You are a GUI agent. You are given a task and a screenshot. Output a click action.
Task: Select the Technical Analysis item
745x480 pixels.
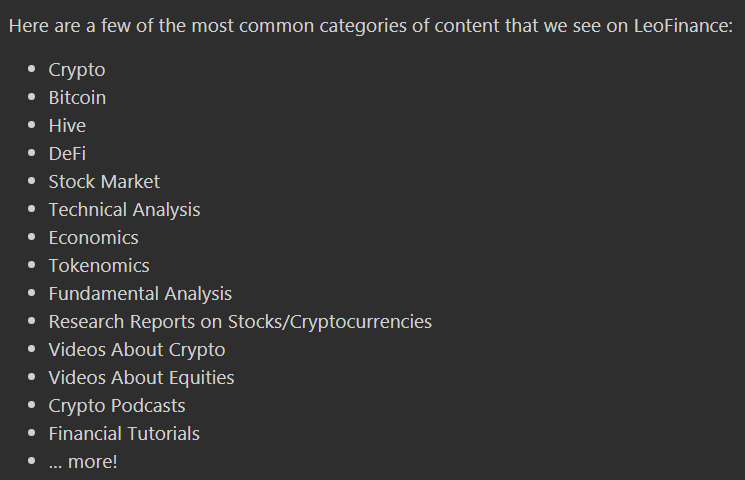pyautogui.click(x=124, y=210)
